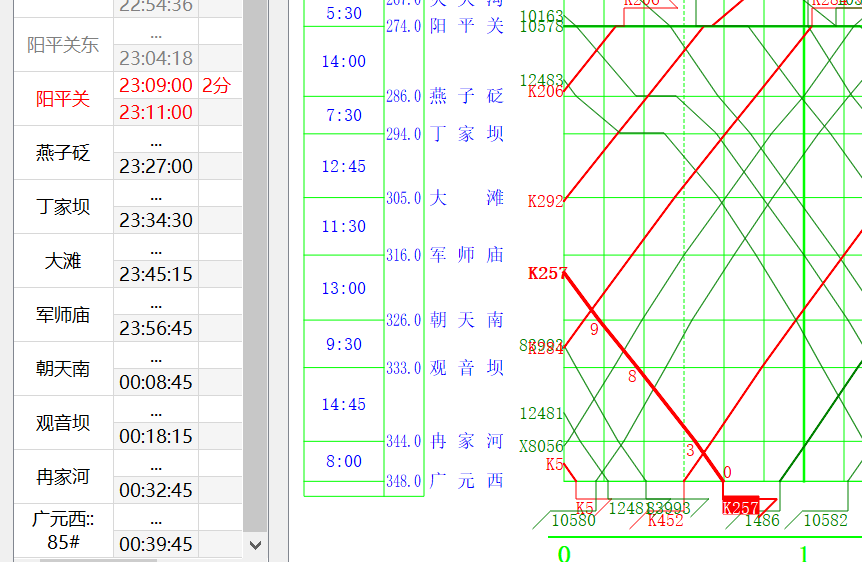Click the 10582 train label
Image resolution: width=862 pixels, height=562 pixels.
point(826,520)
